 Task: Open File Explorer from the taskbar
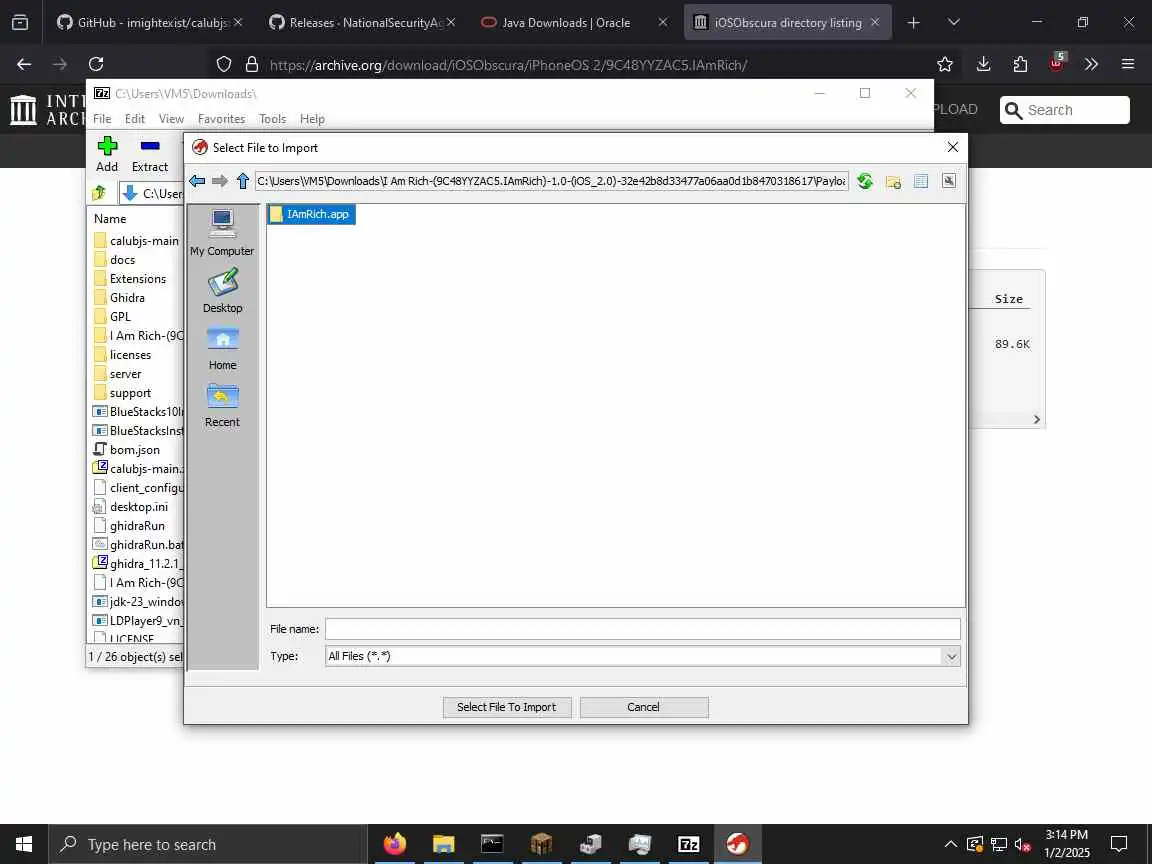tap(444, 844)
